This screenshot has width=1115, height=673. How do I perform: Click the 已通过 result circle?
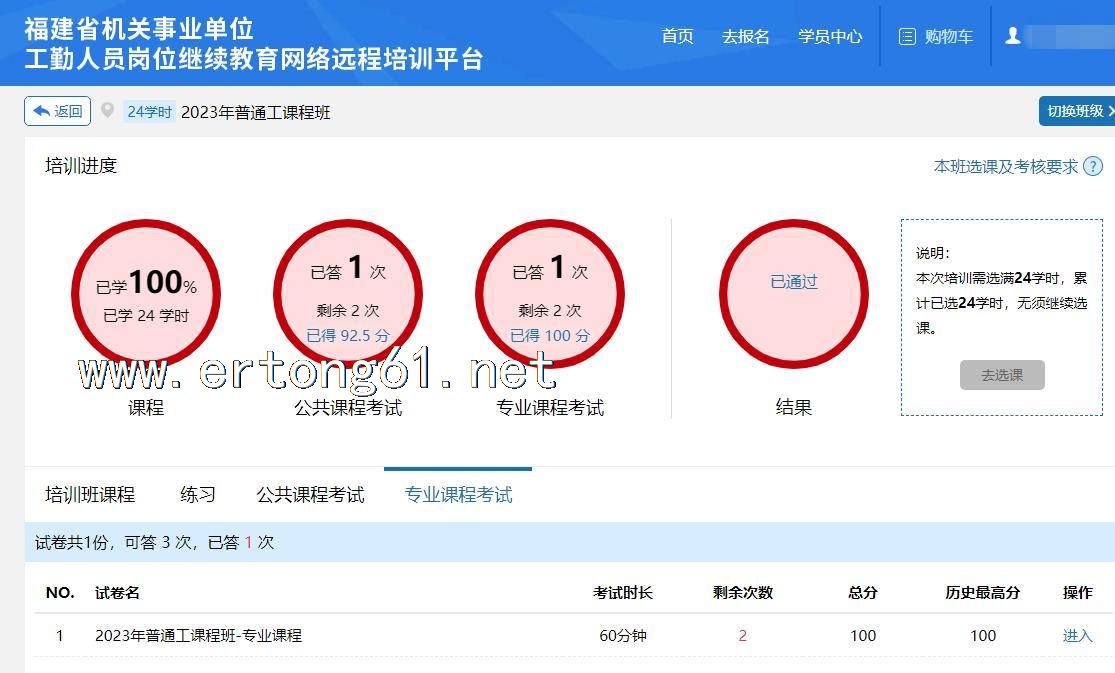[x=793, y=283]
